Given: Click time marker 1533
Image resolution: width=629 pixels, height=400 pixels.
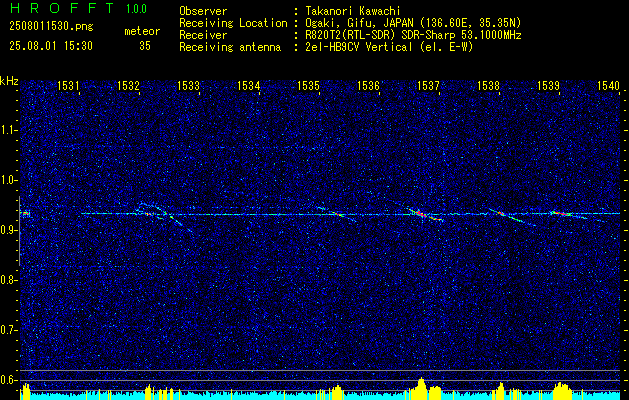Looking at the screenshot, I should (188, 85).
